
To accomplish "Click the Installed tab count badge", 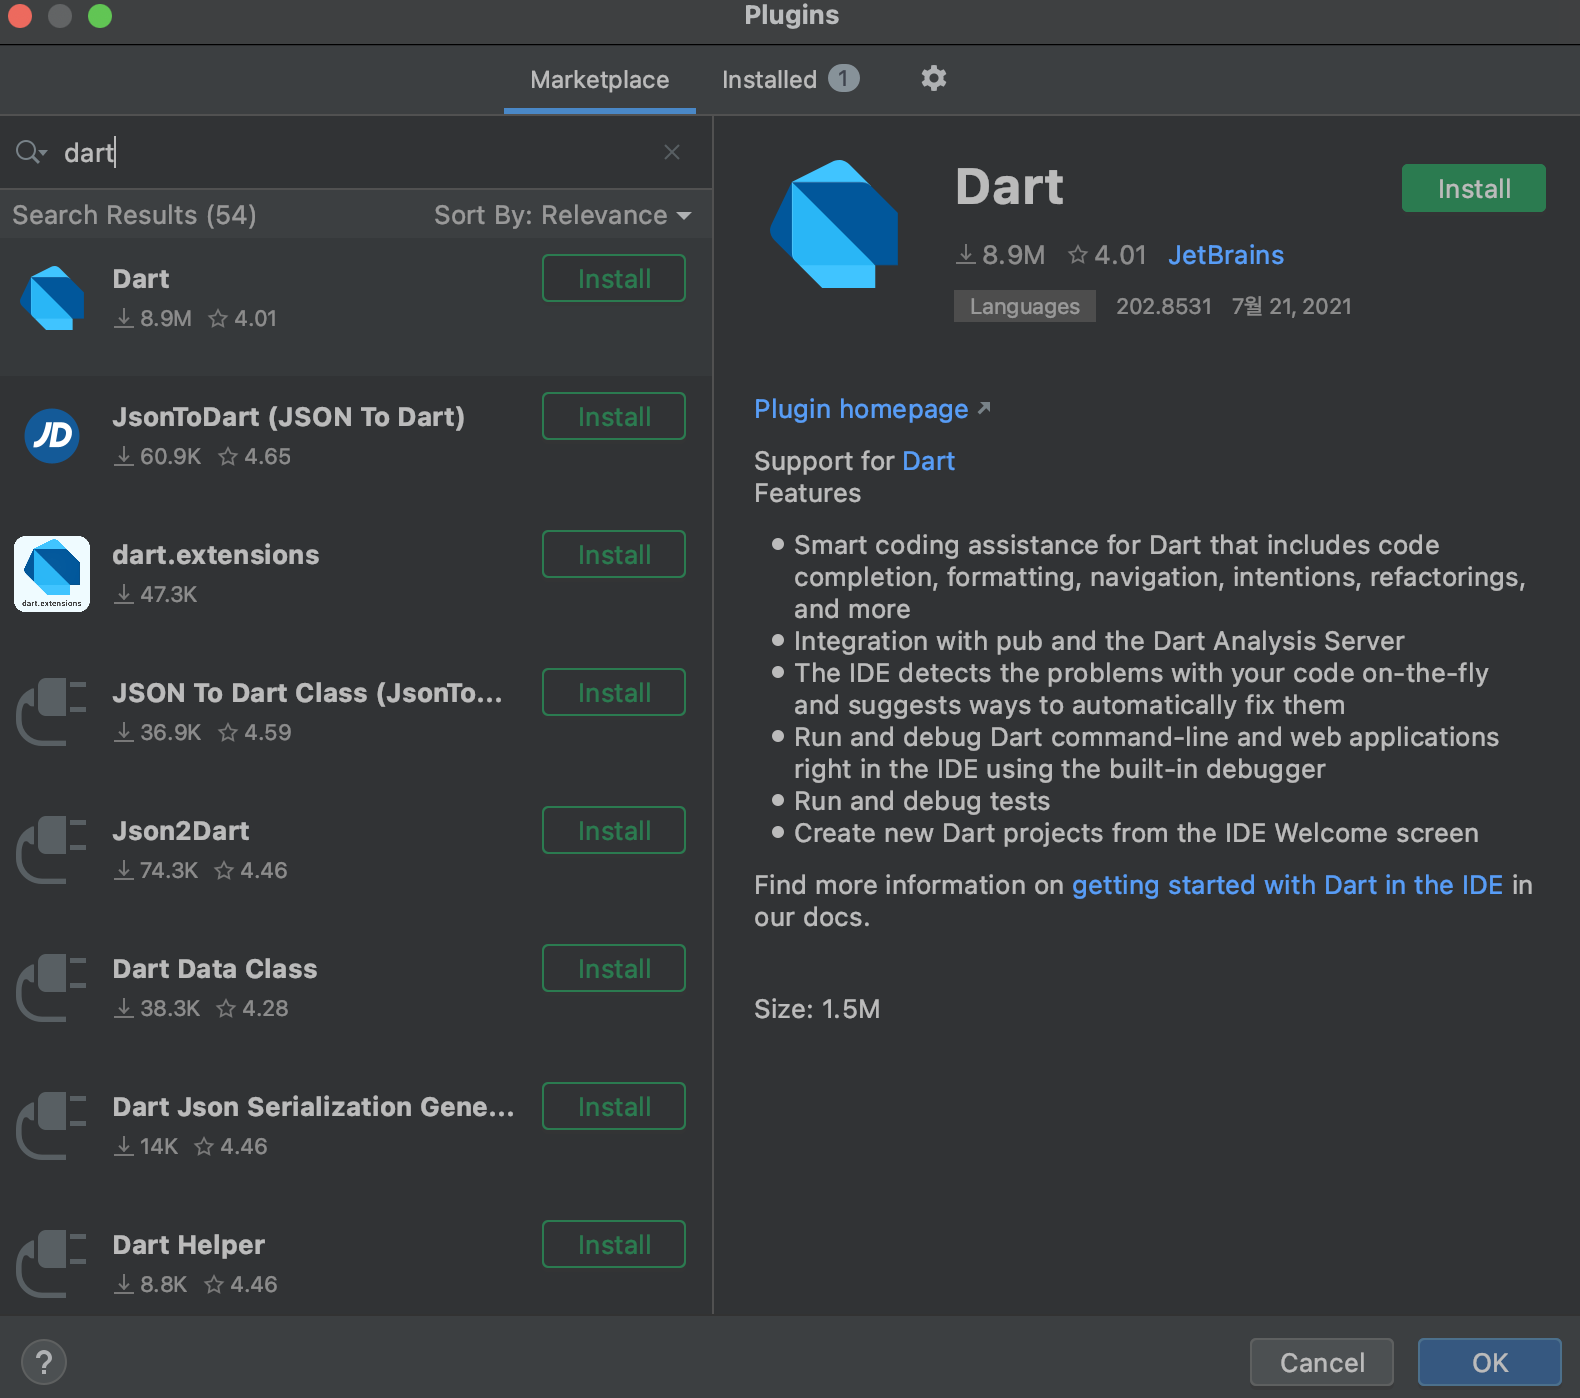I will pyautogui.click(x=843, y=78).
